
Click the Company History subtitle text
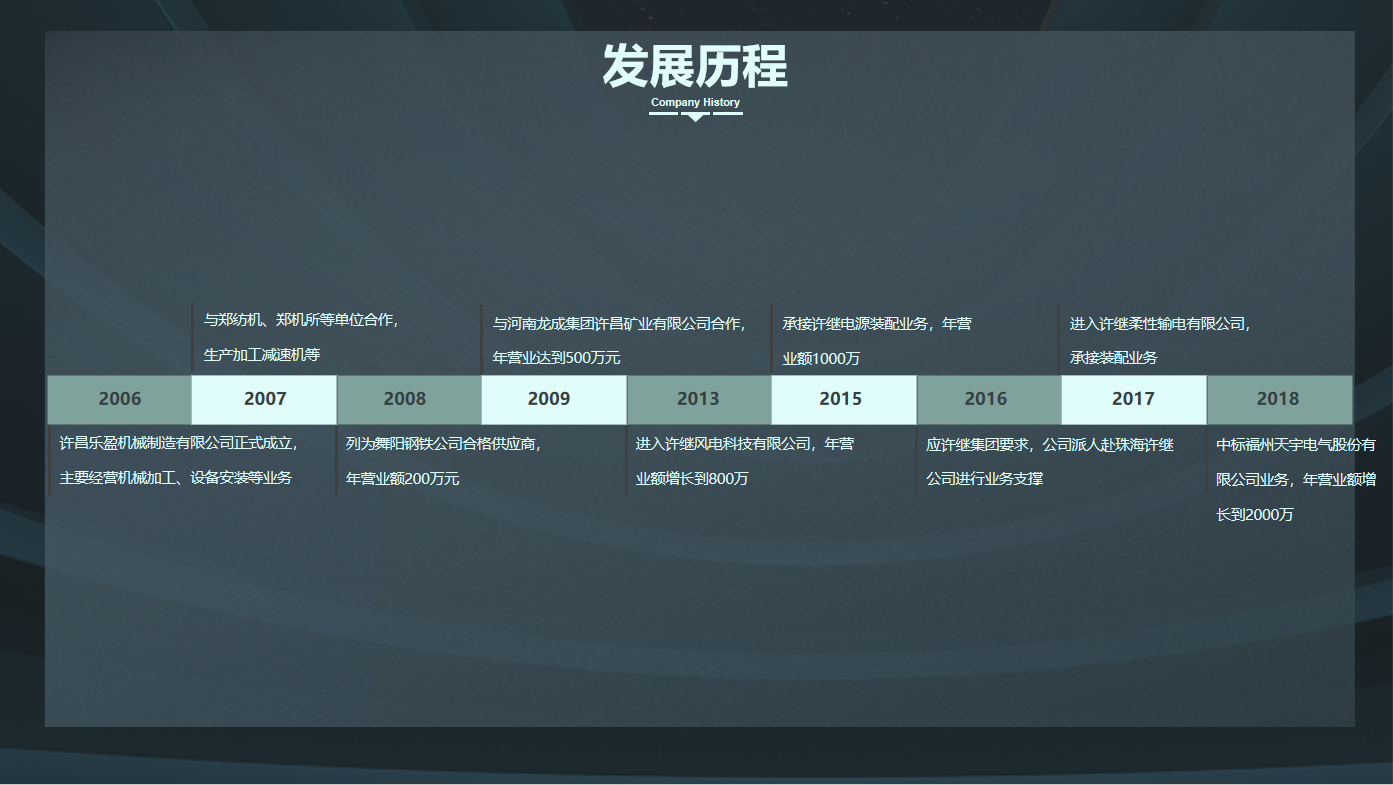coord(695,102)
